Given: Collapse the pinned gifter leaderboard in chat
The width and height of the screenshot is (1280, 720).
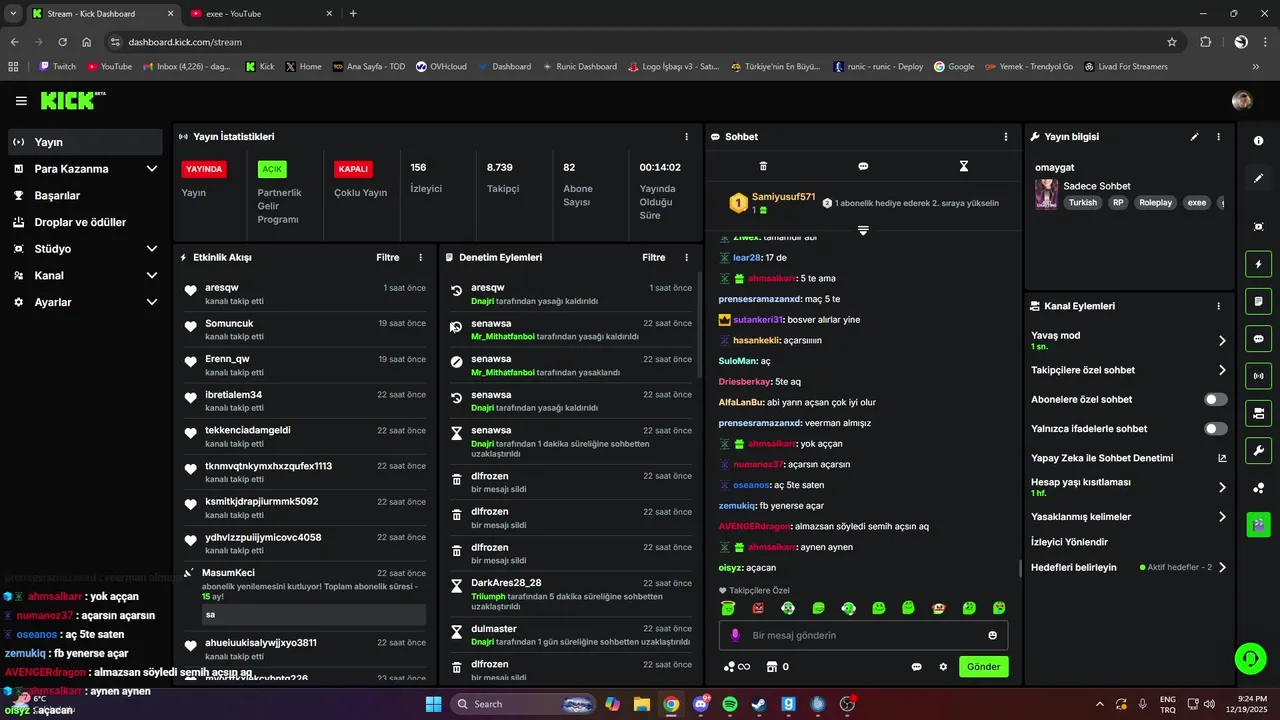Looking at the screenshot, I should coord(863,230).
